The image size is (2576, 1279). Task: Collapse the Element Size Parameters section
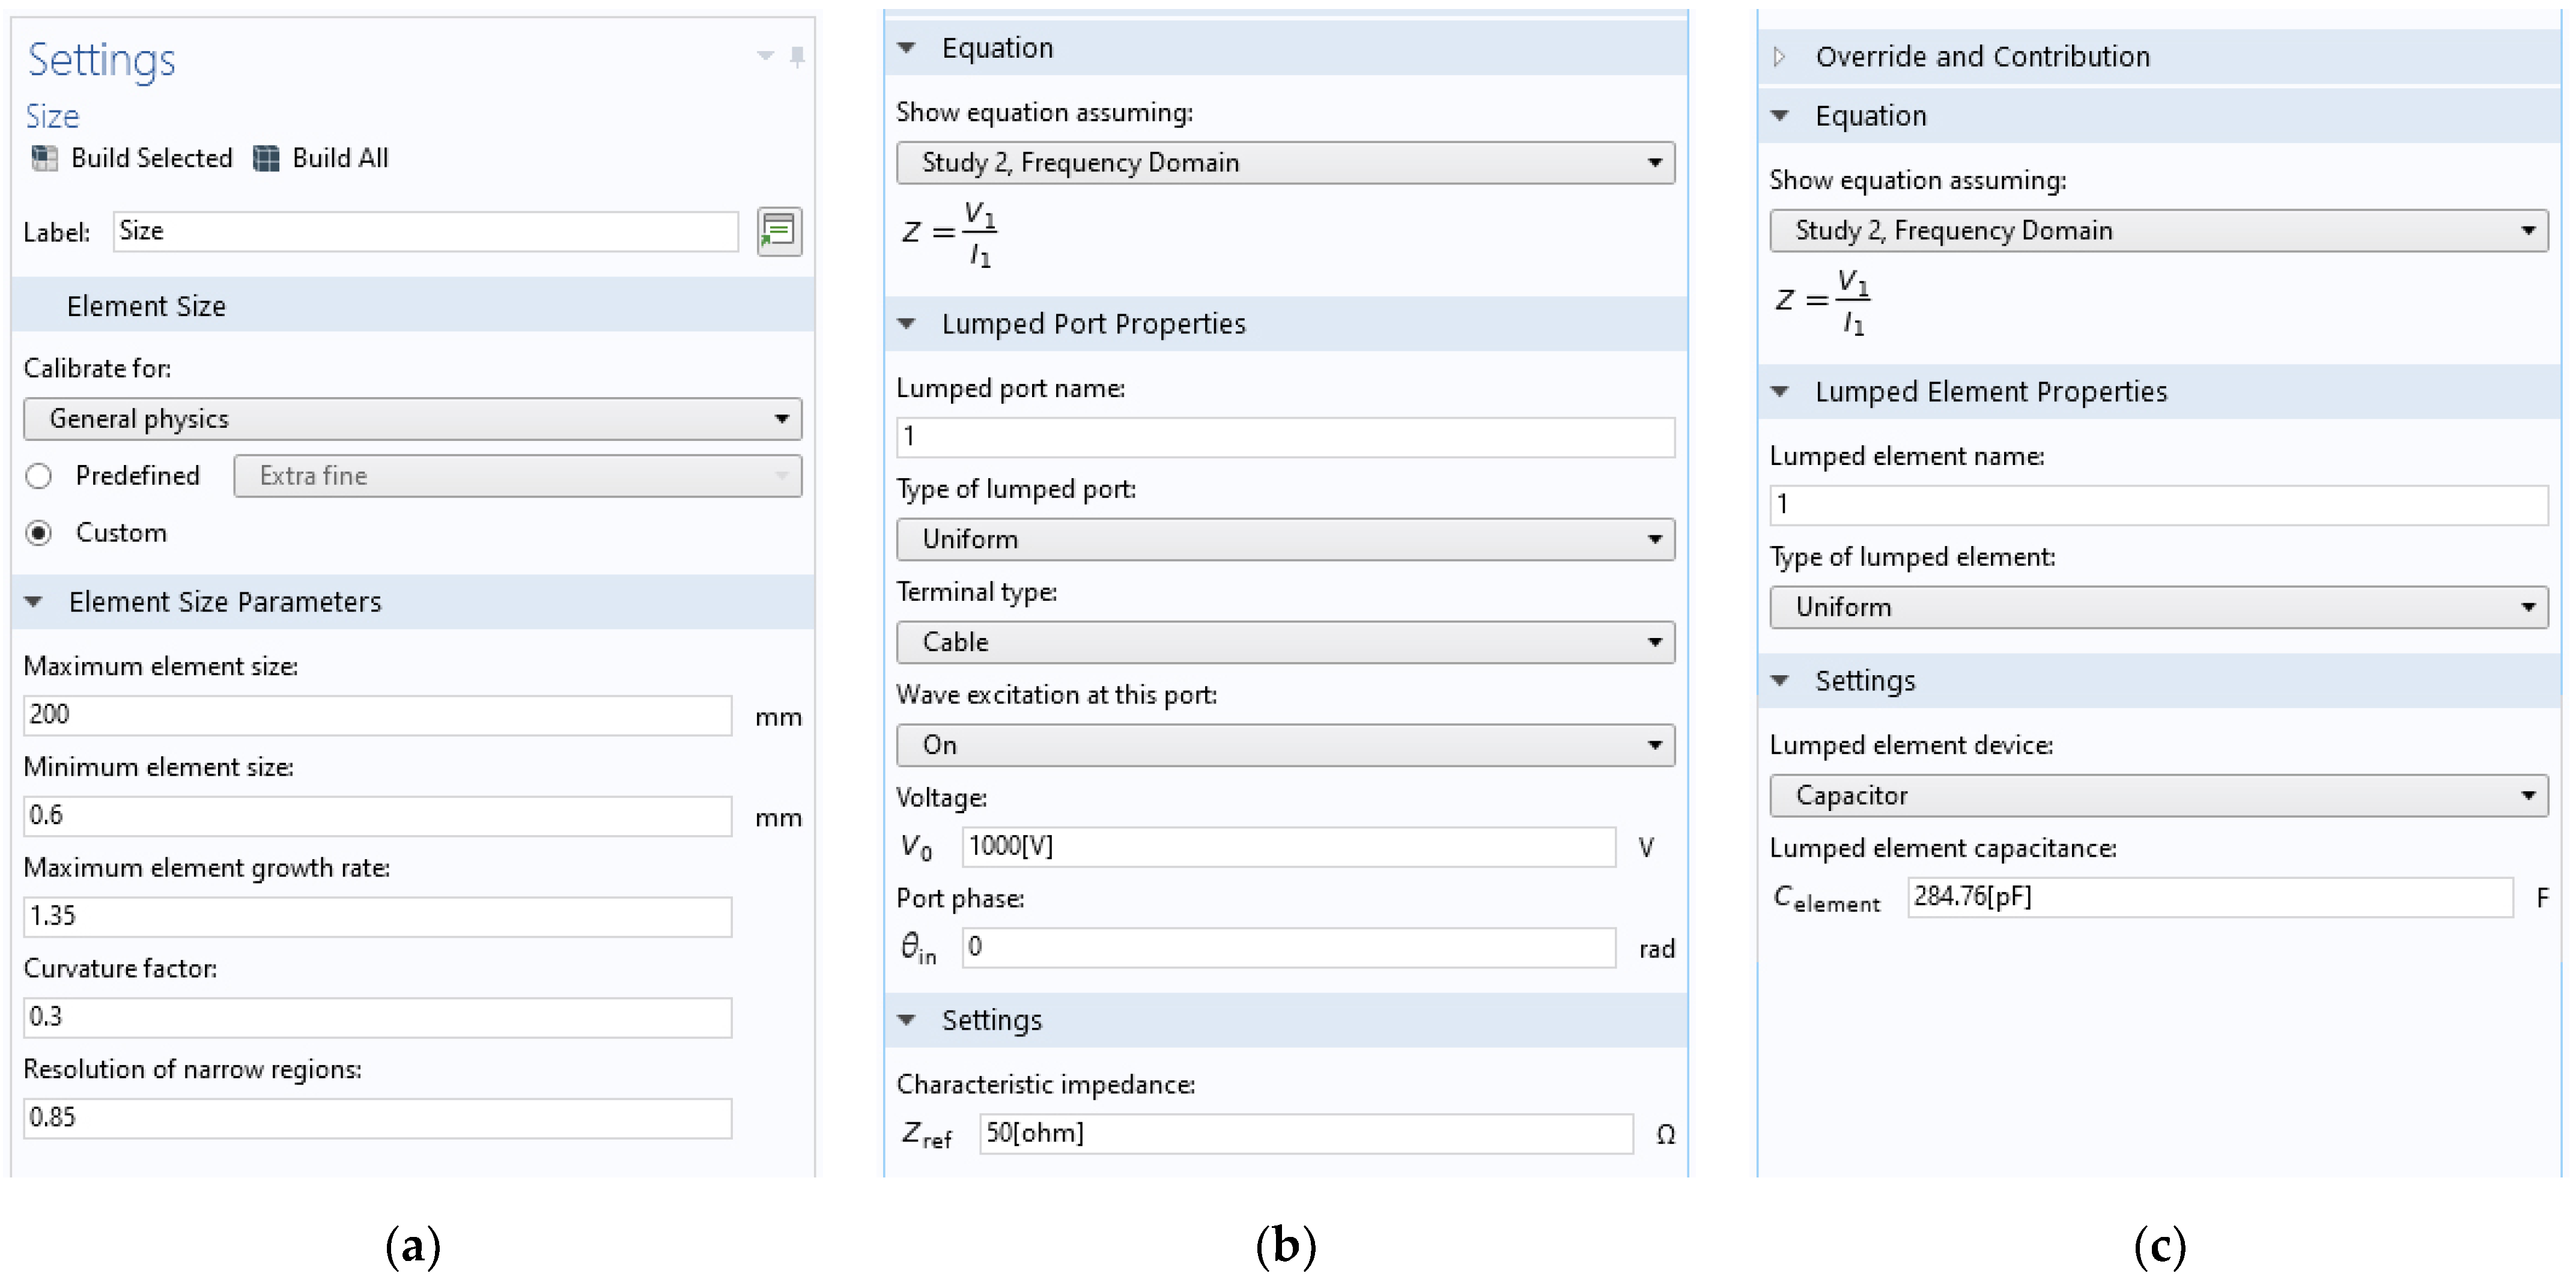34,602
